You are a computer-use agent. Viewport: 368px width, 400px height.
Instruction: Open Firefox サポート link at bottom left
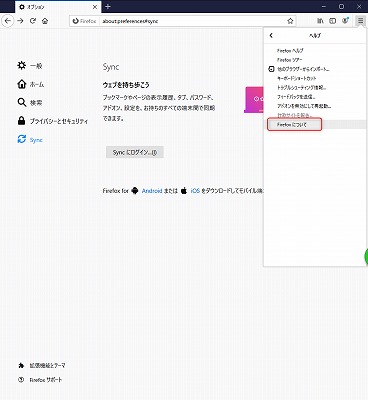click(x=40, y=380)
